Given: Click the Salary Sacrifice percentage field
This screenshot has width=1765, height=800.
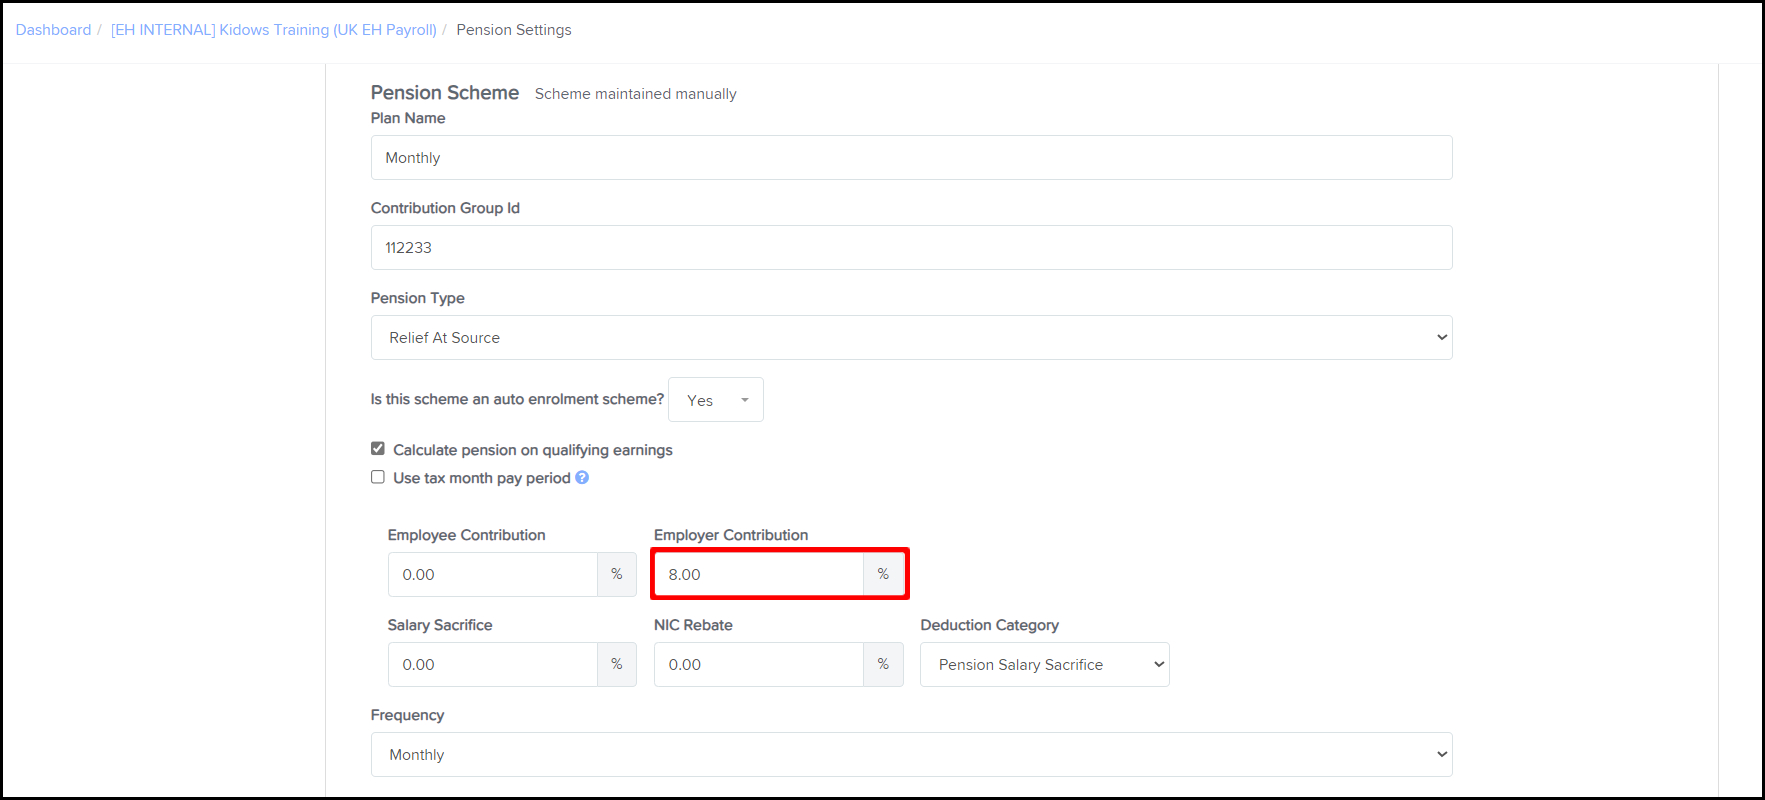Looking at the screenshot, I should coord(493,665).
